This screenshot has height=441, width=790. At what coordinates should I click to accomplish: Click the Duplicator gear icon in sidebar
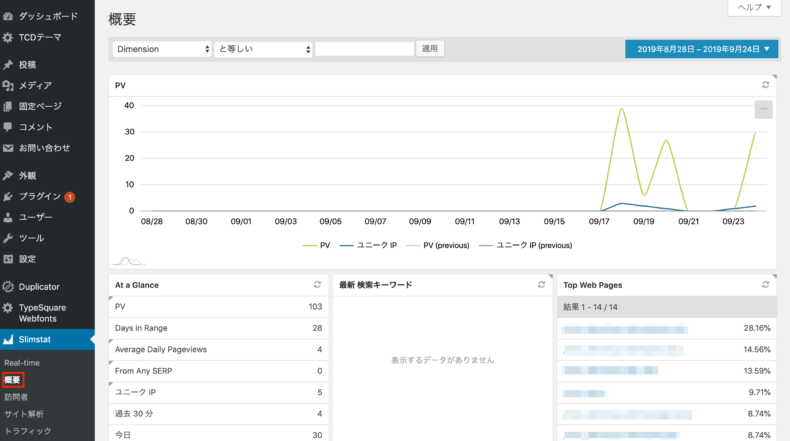coord(9,286)
